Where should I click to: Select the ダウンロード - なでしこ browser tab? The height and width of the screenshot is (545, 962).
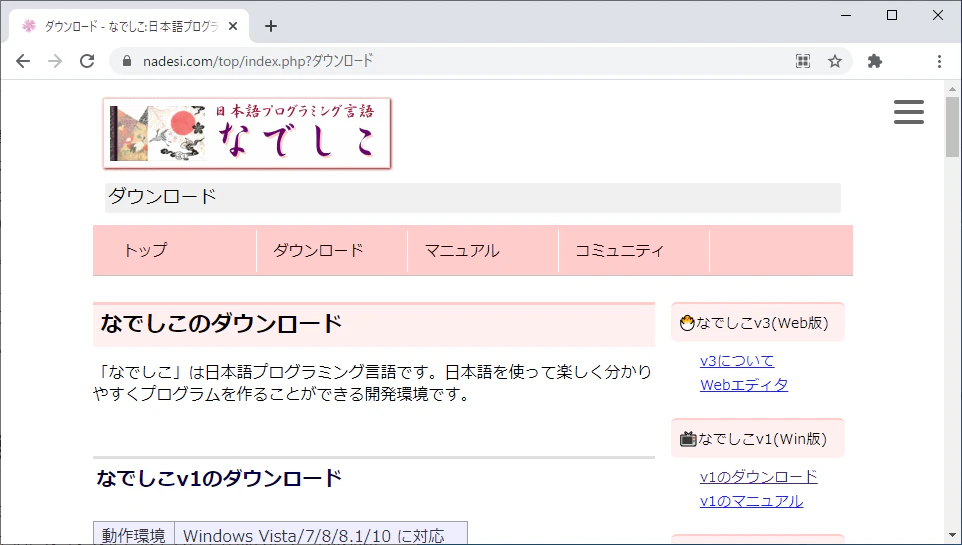coord(129,26)
